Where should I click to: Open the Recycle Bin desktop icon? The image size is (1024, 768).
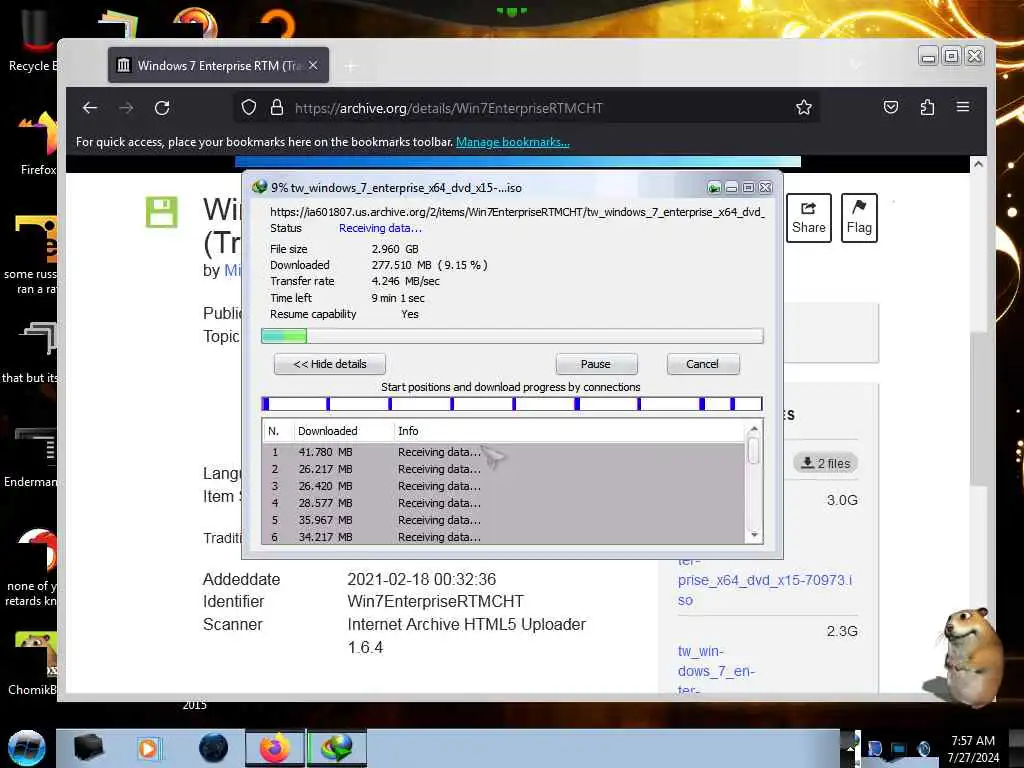[33, 40]
